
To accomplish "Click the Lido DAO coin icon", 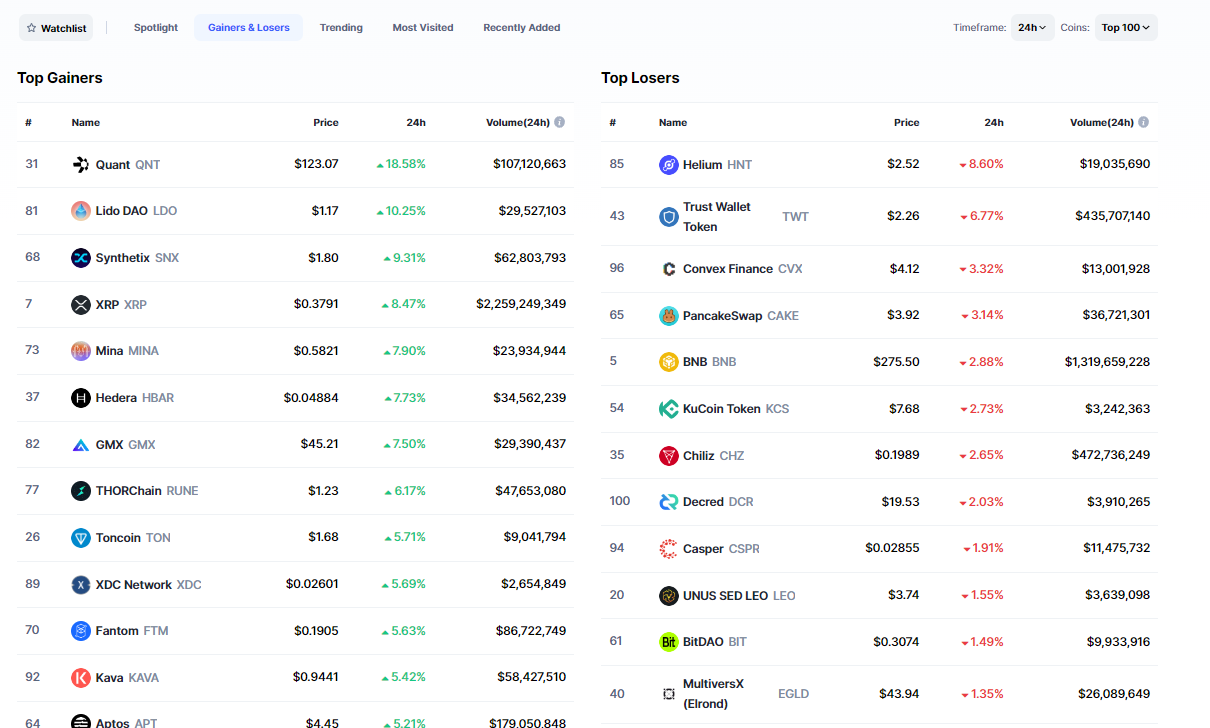I will pos(81,211).
